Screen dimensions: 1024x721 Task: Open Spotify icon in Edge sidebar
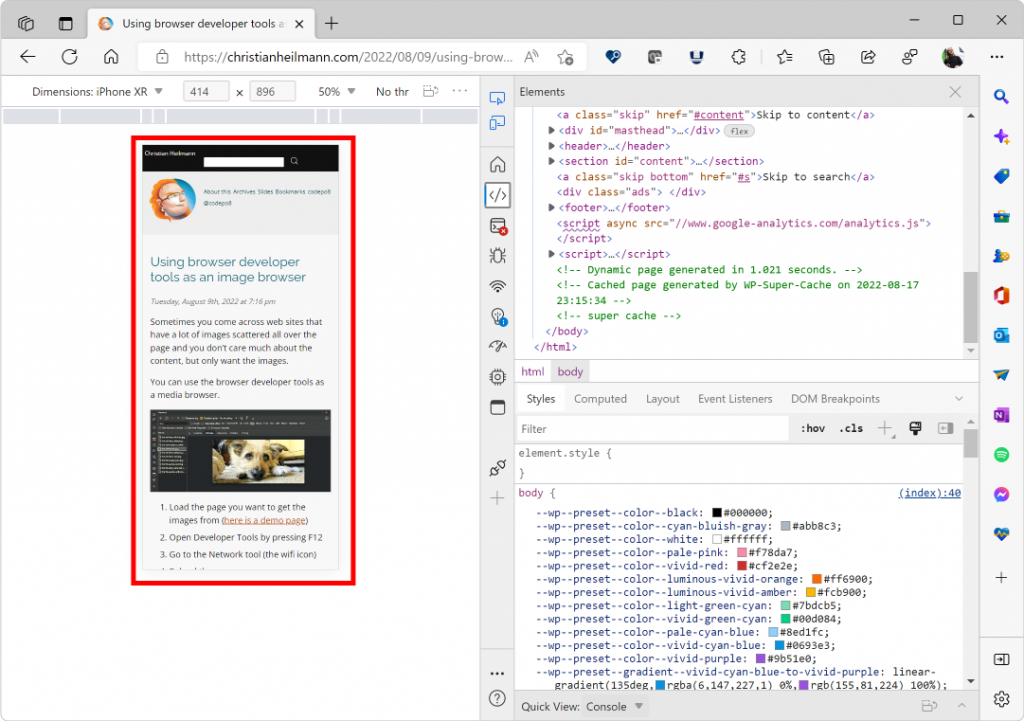(1001, 455)
